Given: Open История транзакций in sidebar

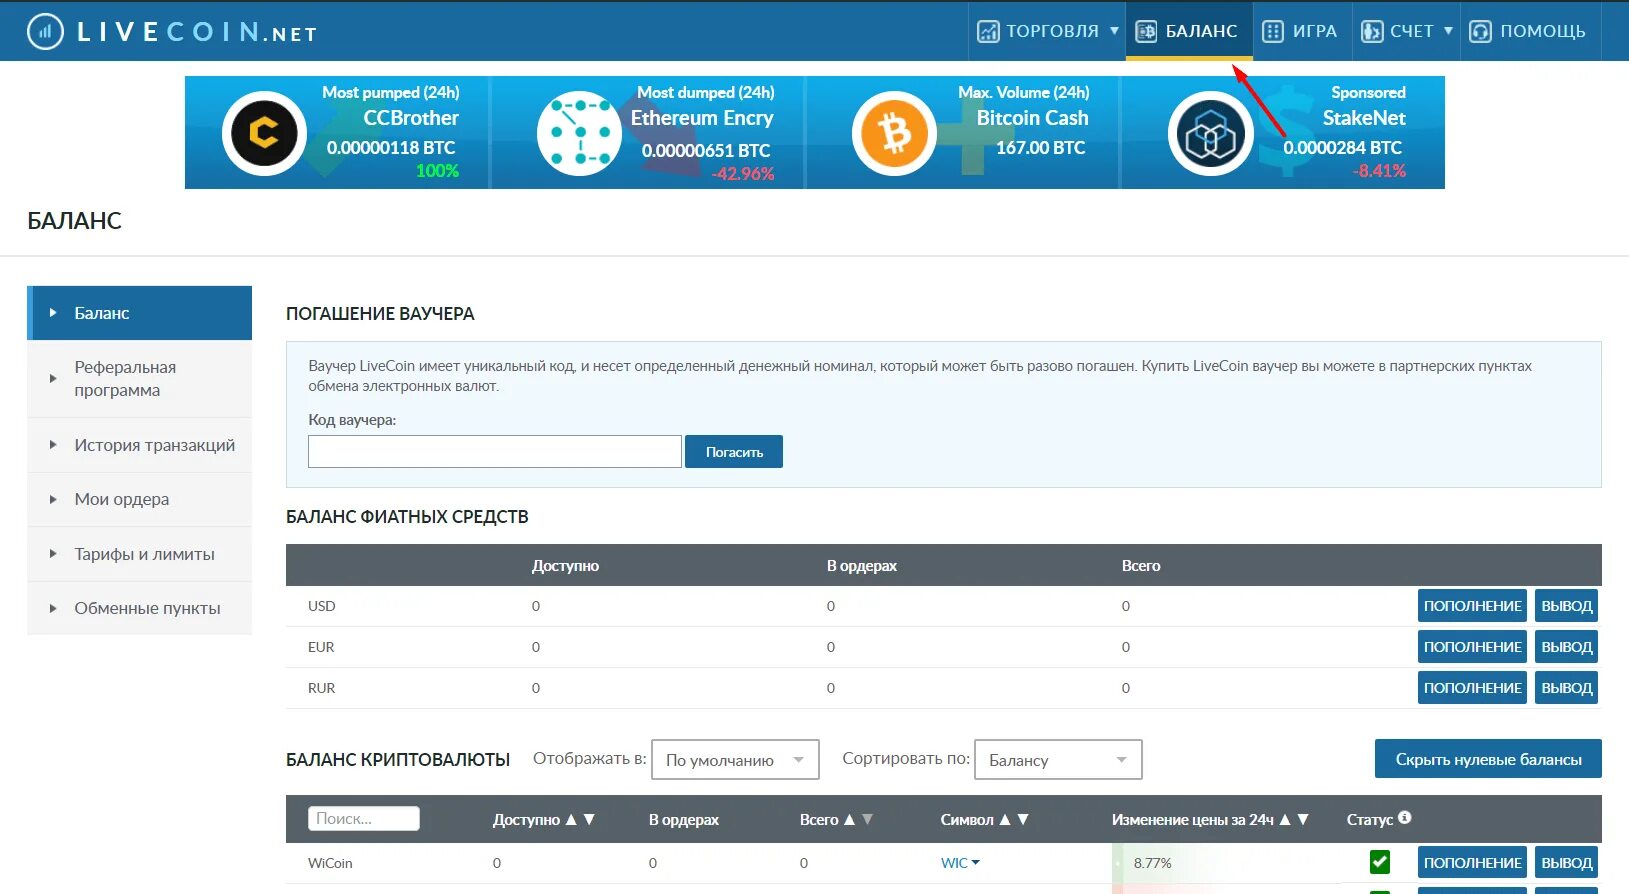Looking at the screenshot, I should pyautogui.click(x=139, y=445).
